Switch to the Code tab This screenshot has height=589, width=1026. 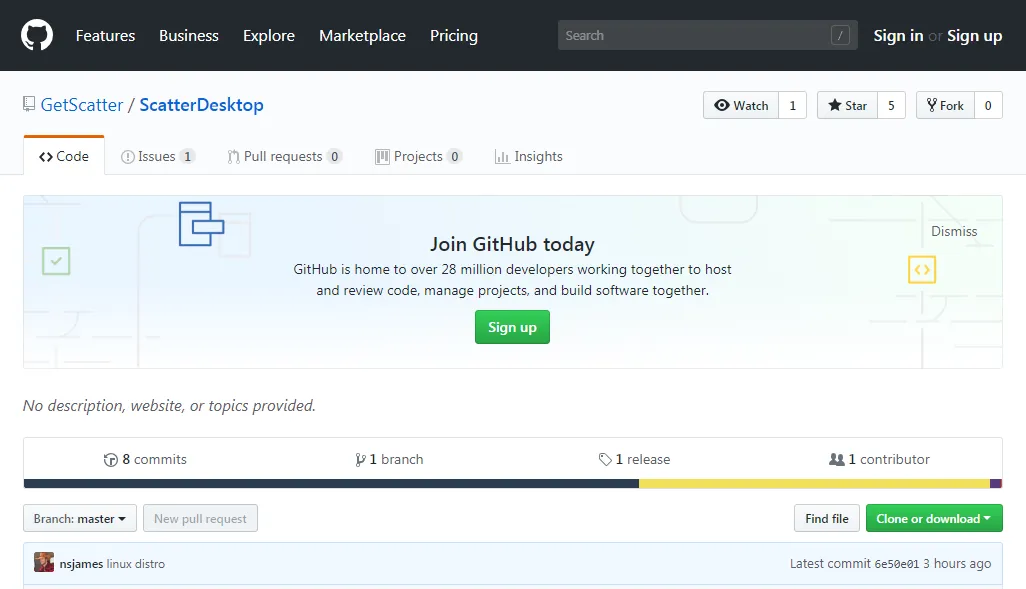click(x=63, y=156)
